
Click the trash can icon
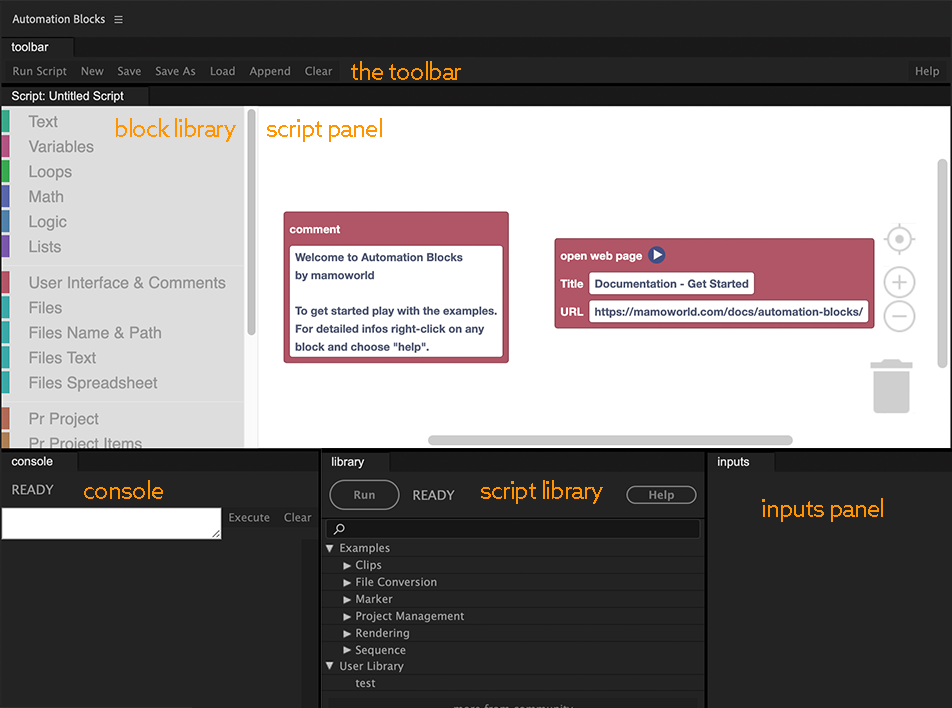[891, 386]
